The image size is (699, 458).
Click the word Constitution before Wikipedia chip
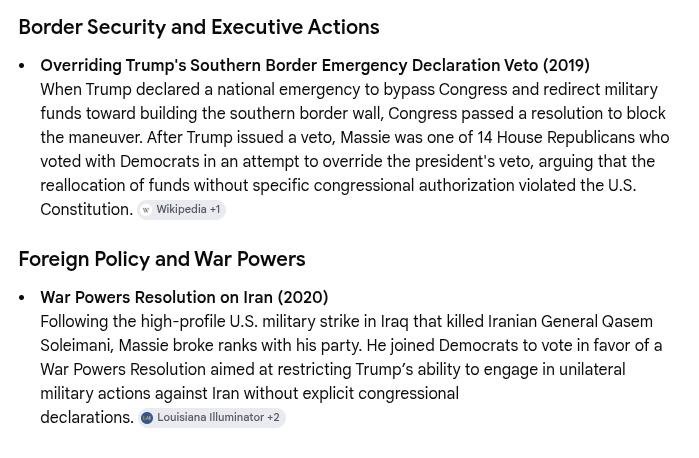point(86,209)
